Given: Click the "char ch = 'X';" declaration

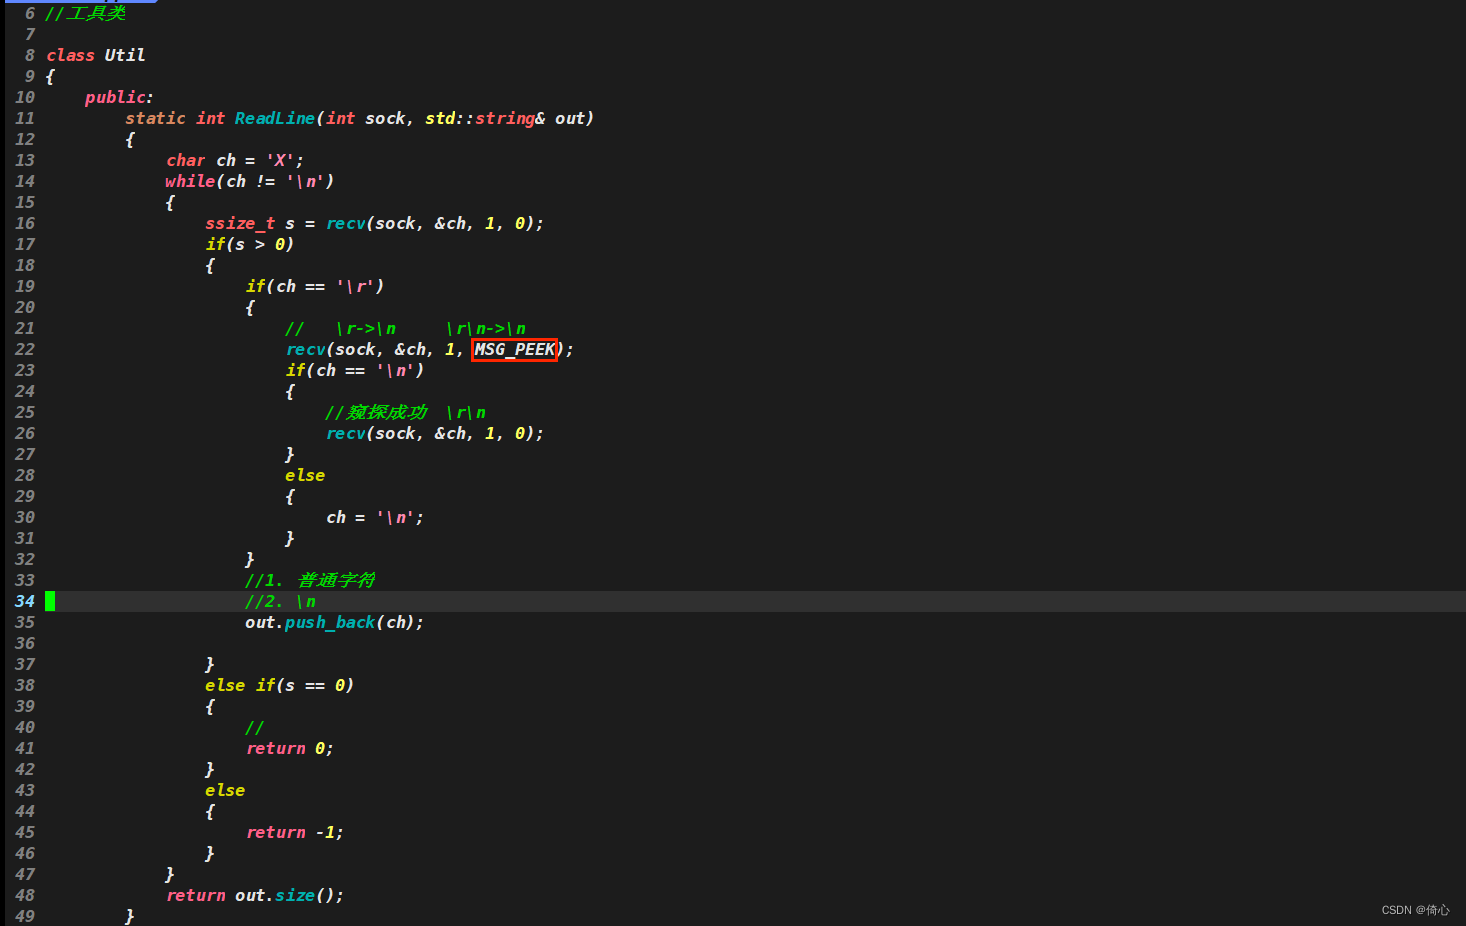Looking at the screenshot, I should click(235, 160).
